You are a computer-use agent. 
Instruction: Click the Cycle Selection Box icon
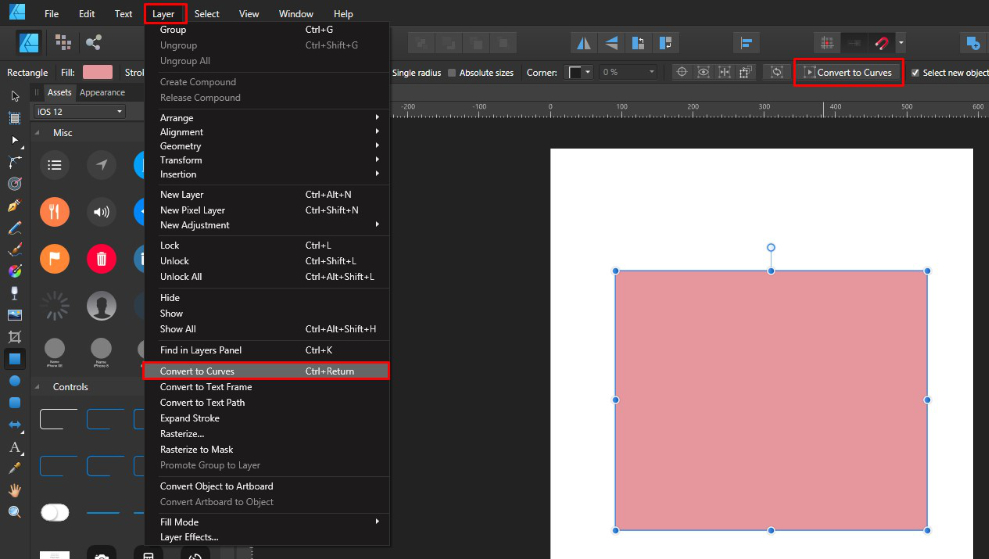pos(777,72)
